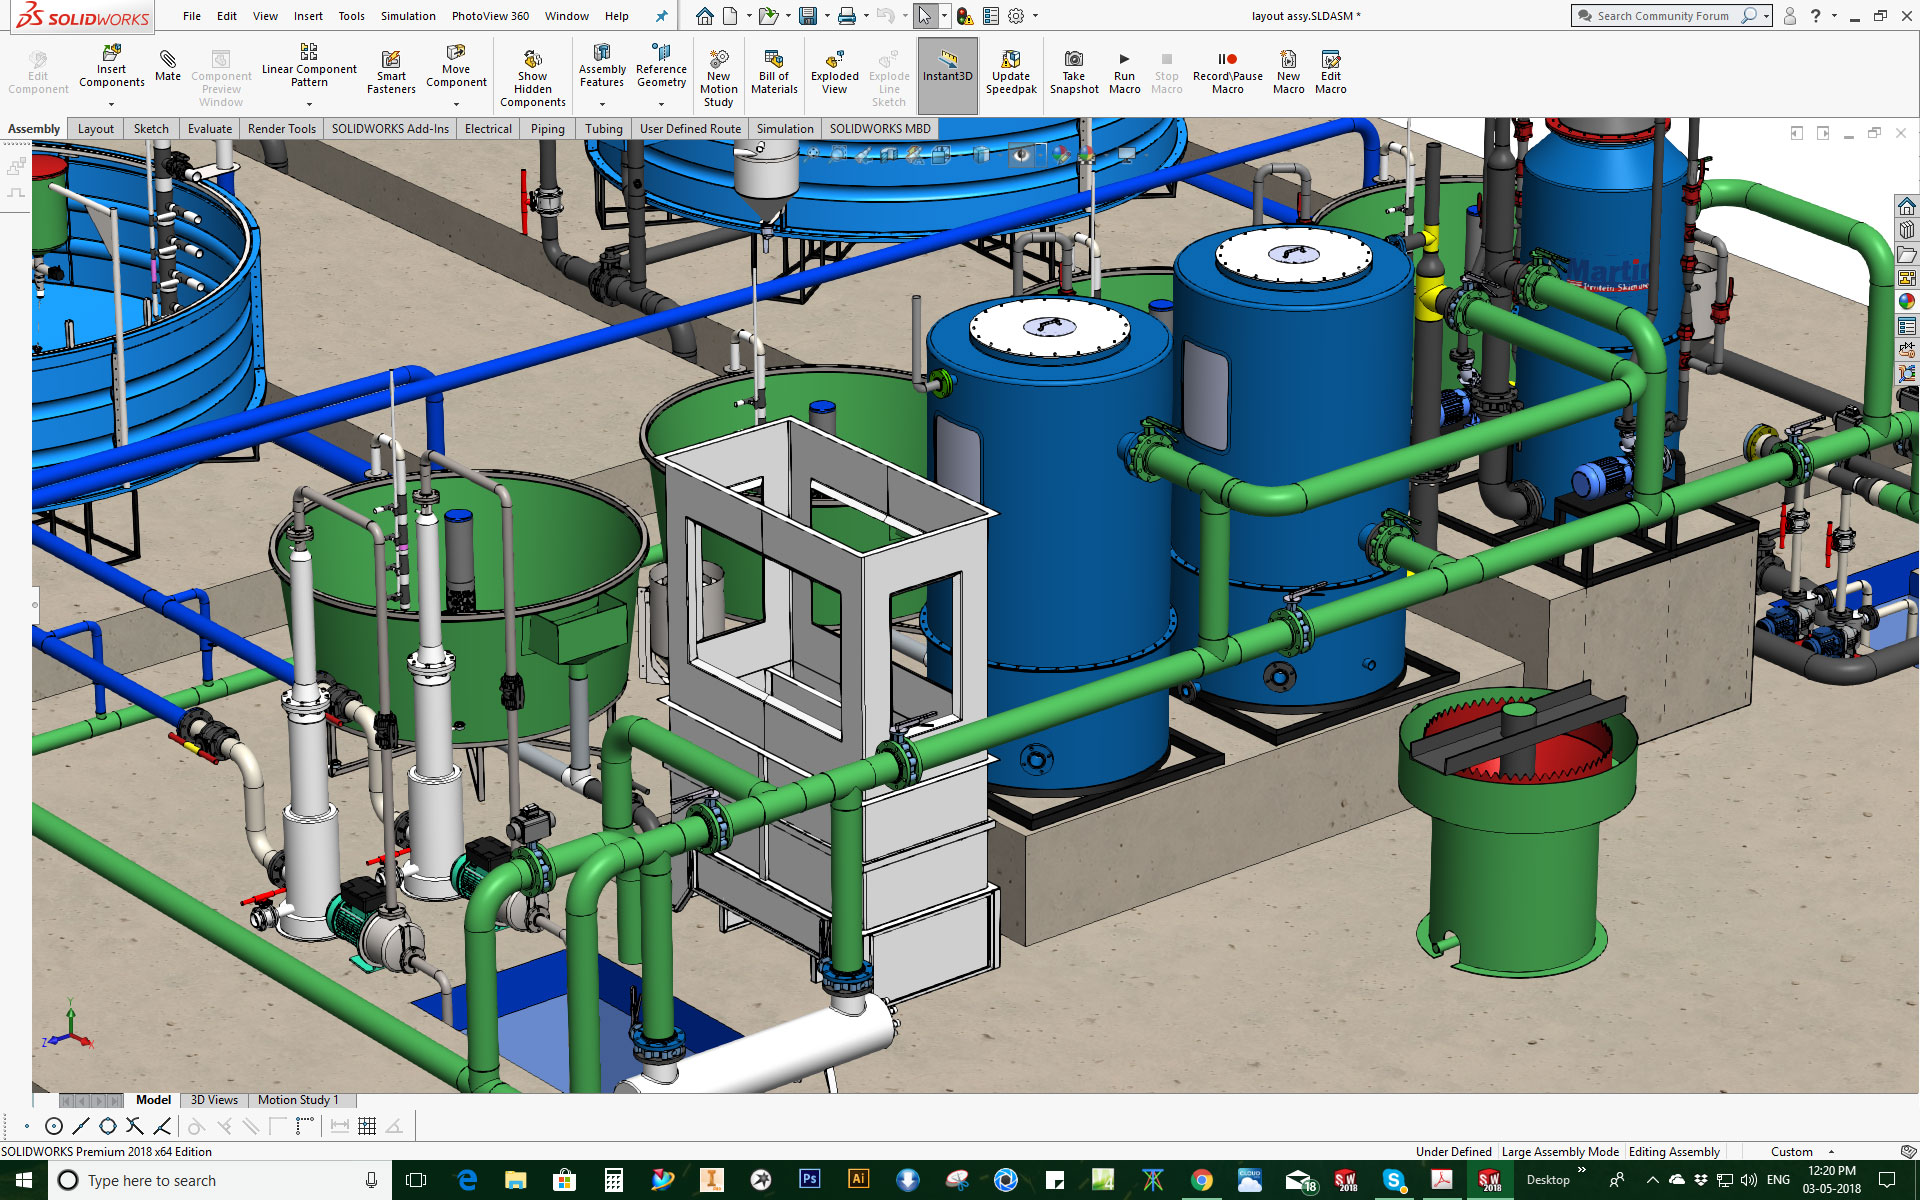Viewport: 1920px width, 1200px height.
Task: Click Take Snapshot icon
Action: (x=1074, y=73)
